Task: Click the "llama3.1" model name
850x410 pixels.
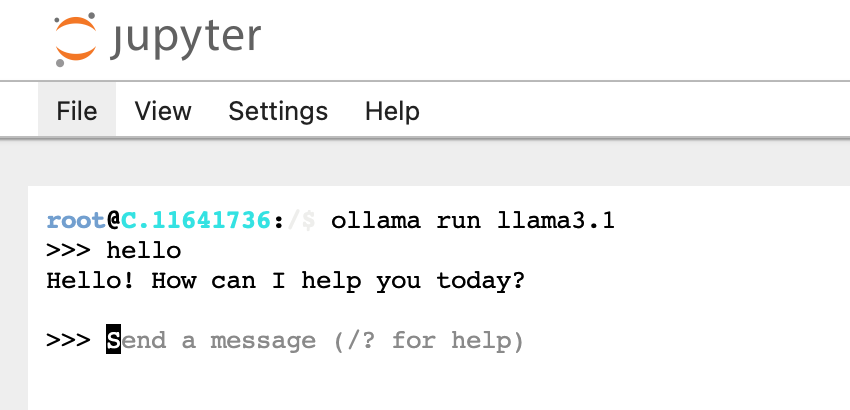Action: pyautogui.click(x=555, y=220)
